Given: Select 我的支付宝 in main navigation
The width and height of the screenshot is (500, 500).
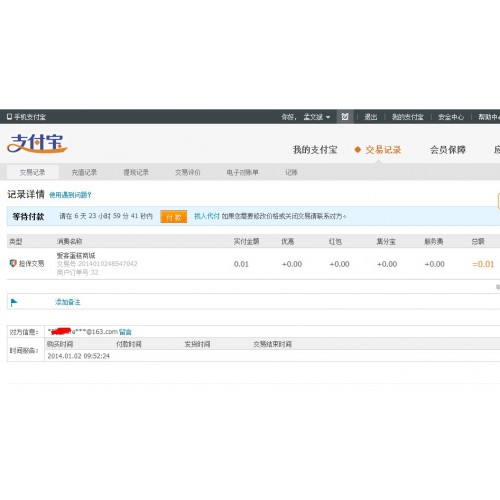Looking at the screenshot, I should tap(315, 150).
